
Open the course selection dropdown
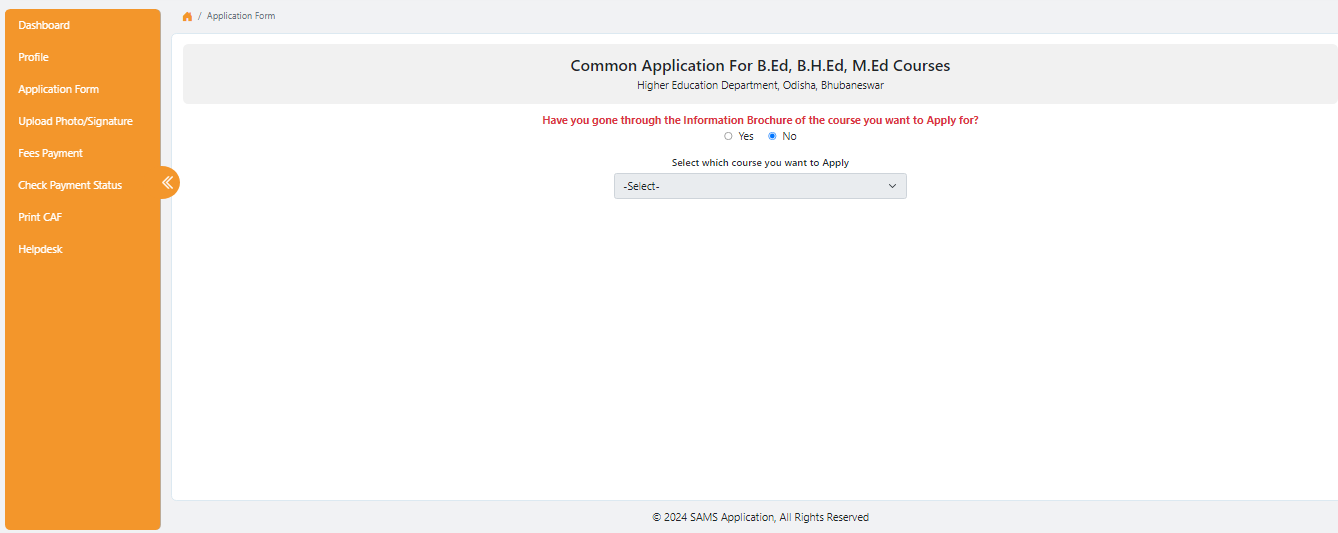tap(760, 186)
